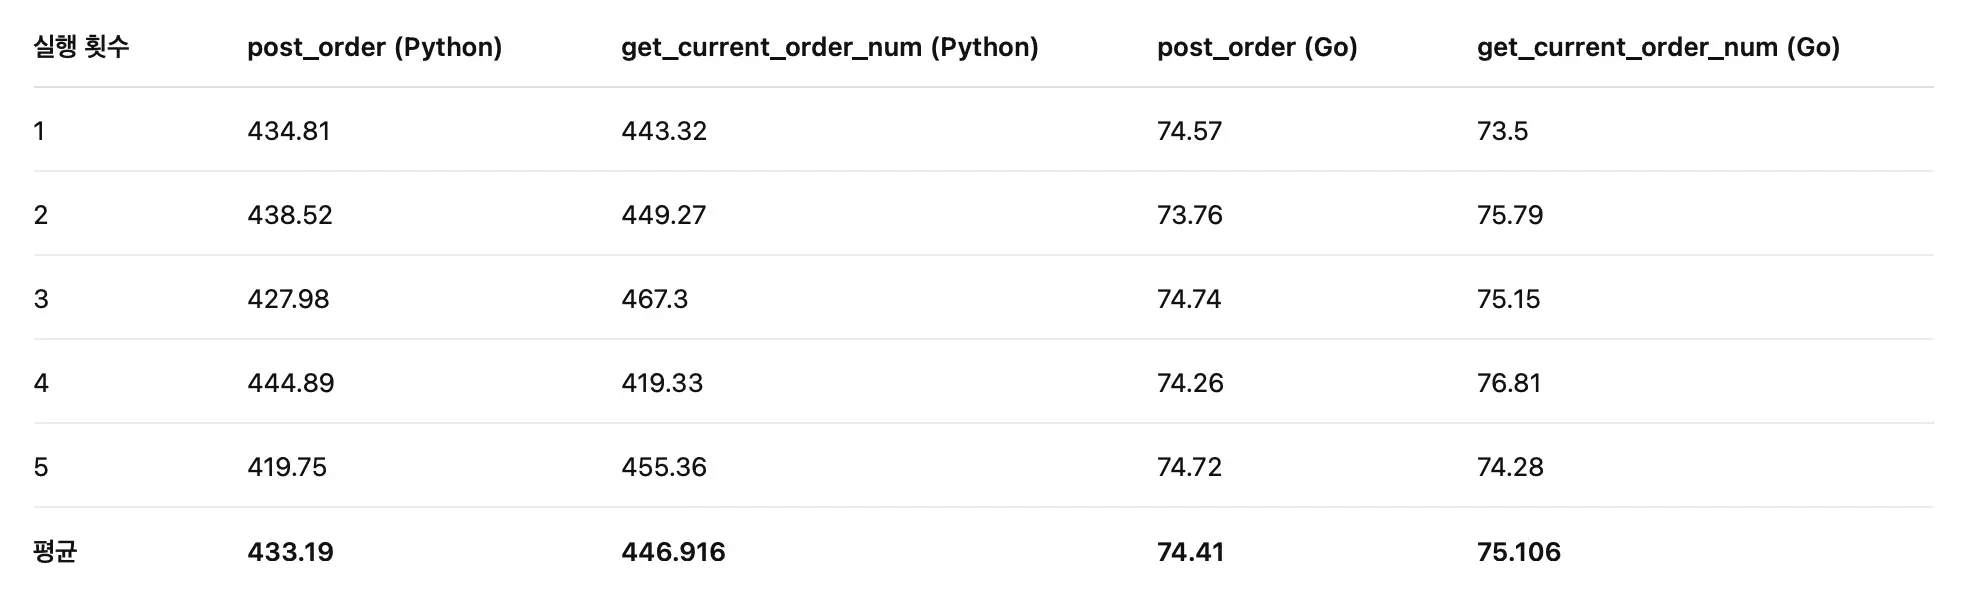Select the bold 74.41 average cell
This screenshot has width=1964, height=608.
click(x=1190, y=552)
